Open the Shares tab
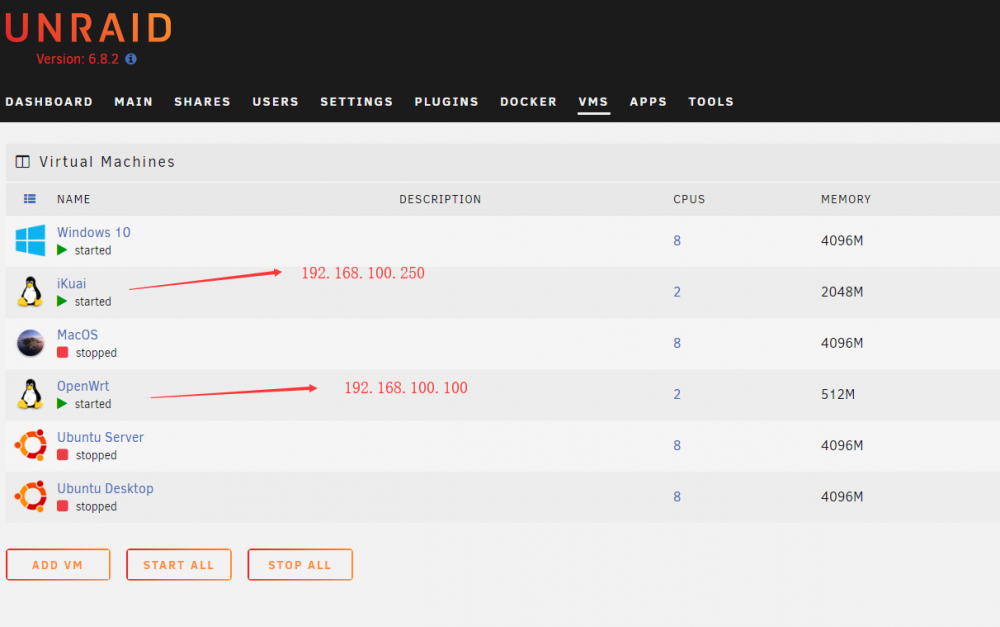1000x627 pixels. click(x=202, y=101)
